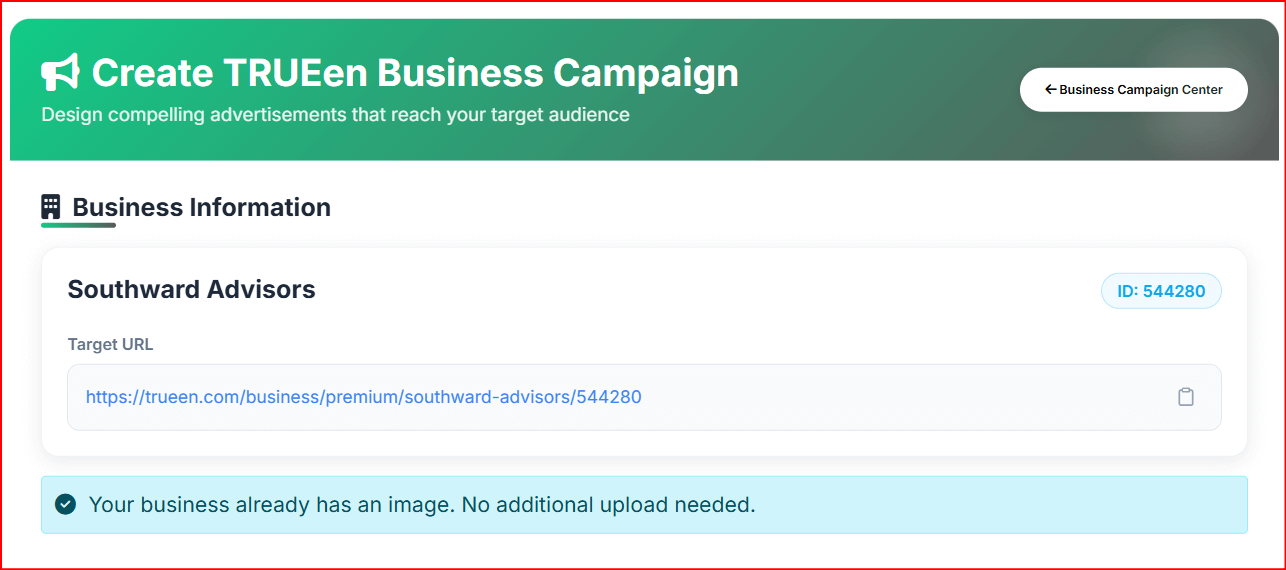
Task: Click the Target URL field box
Action: click(x=644, y=397)
